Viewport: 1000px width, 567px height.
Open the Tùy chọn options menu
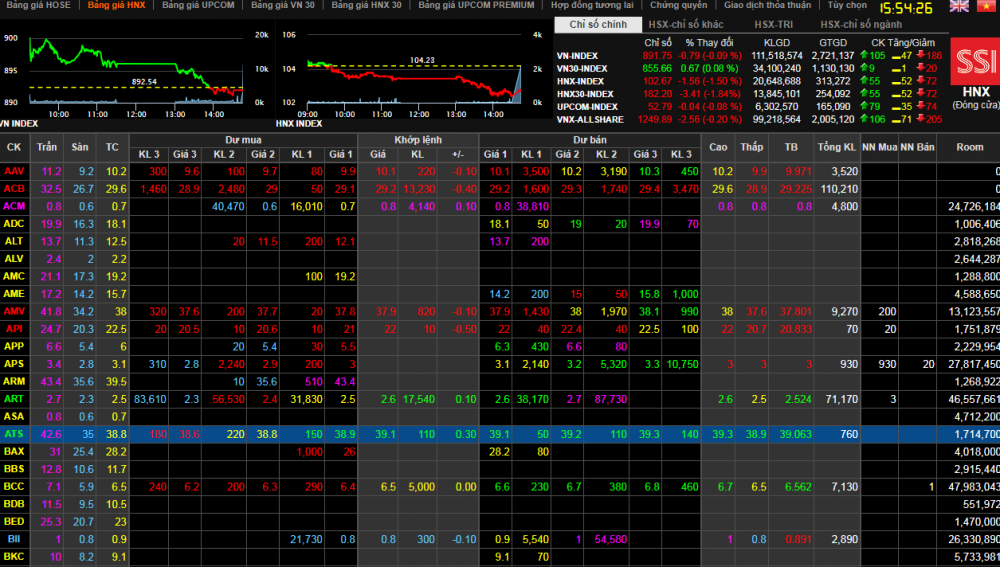[848, 6]
